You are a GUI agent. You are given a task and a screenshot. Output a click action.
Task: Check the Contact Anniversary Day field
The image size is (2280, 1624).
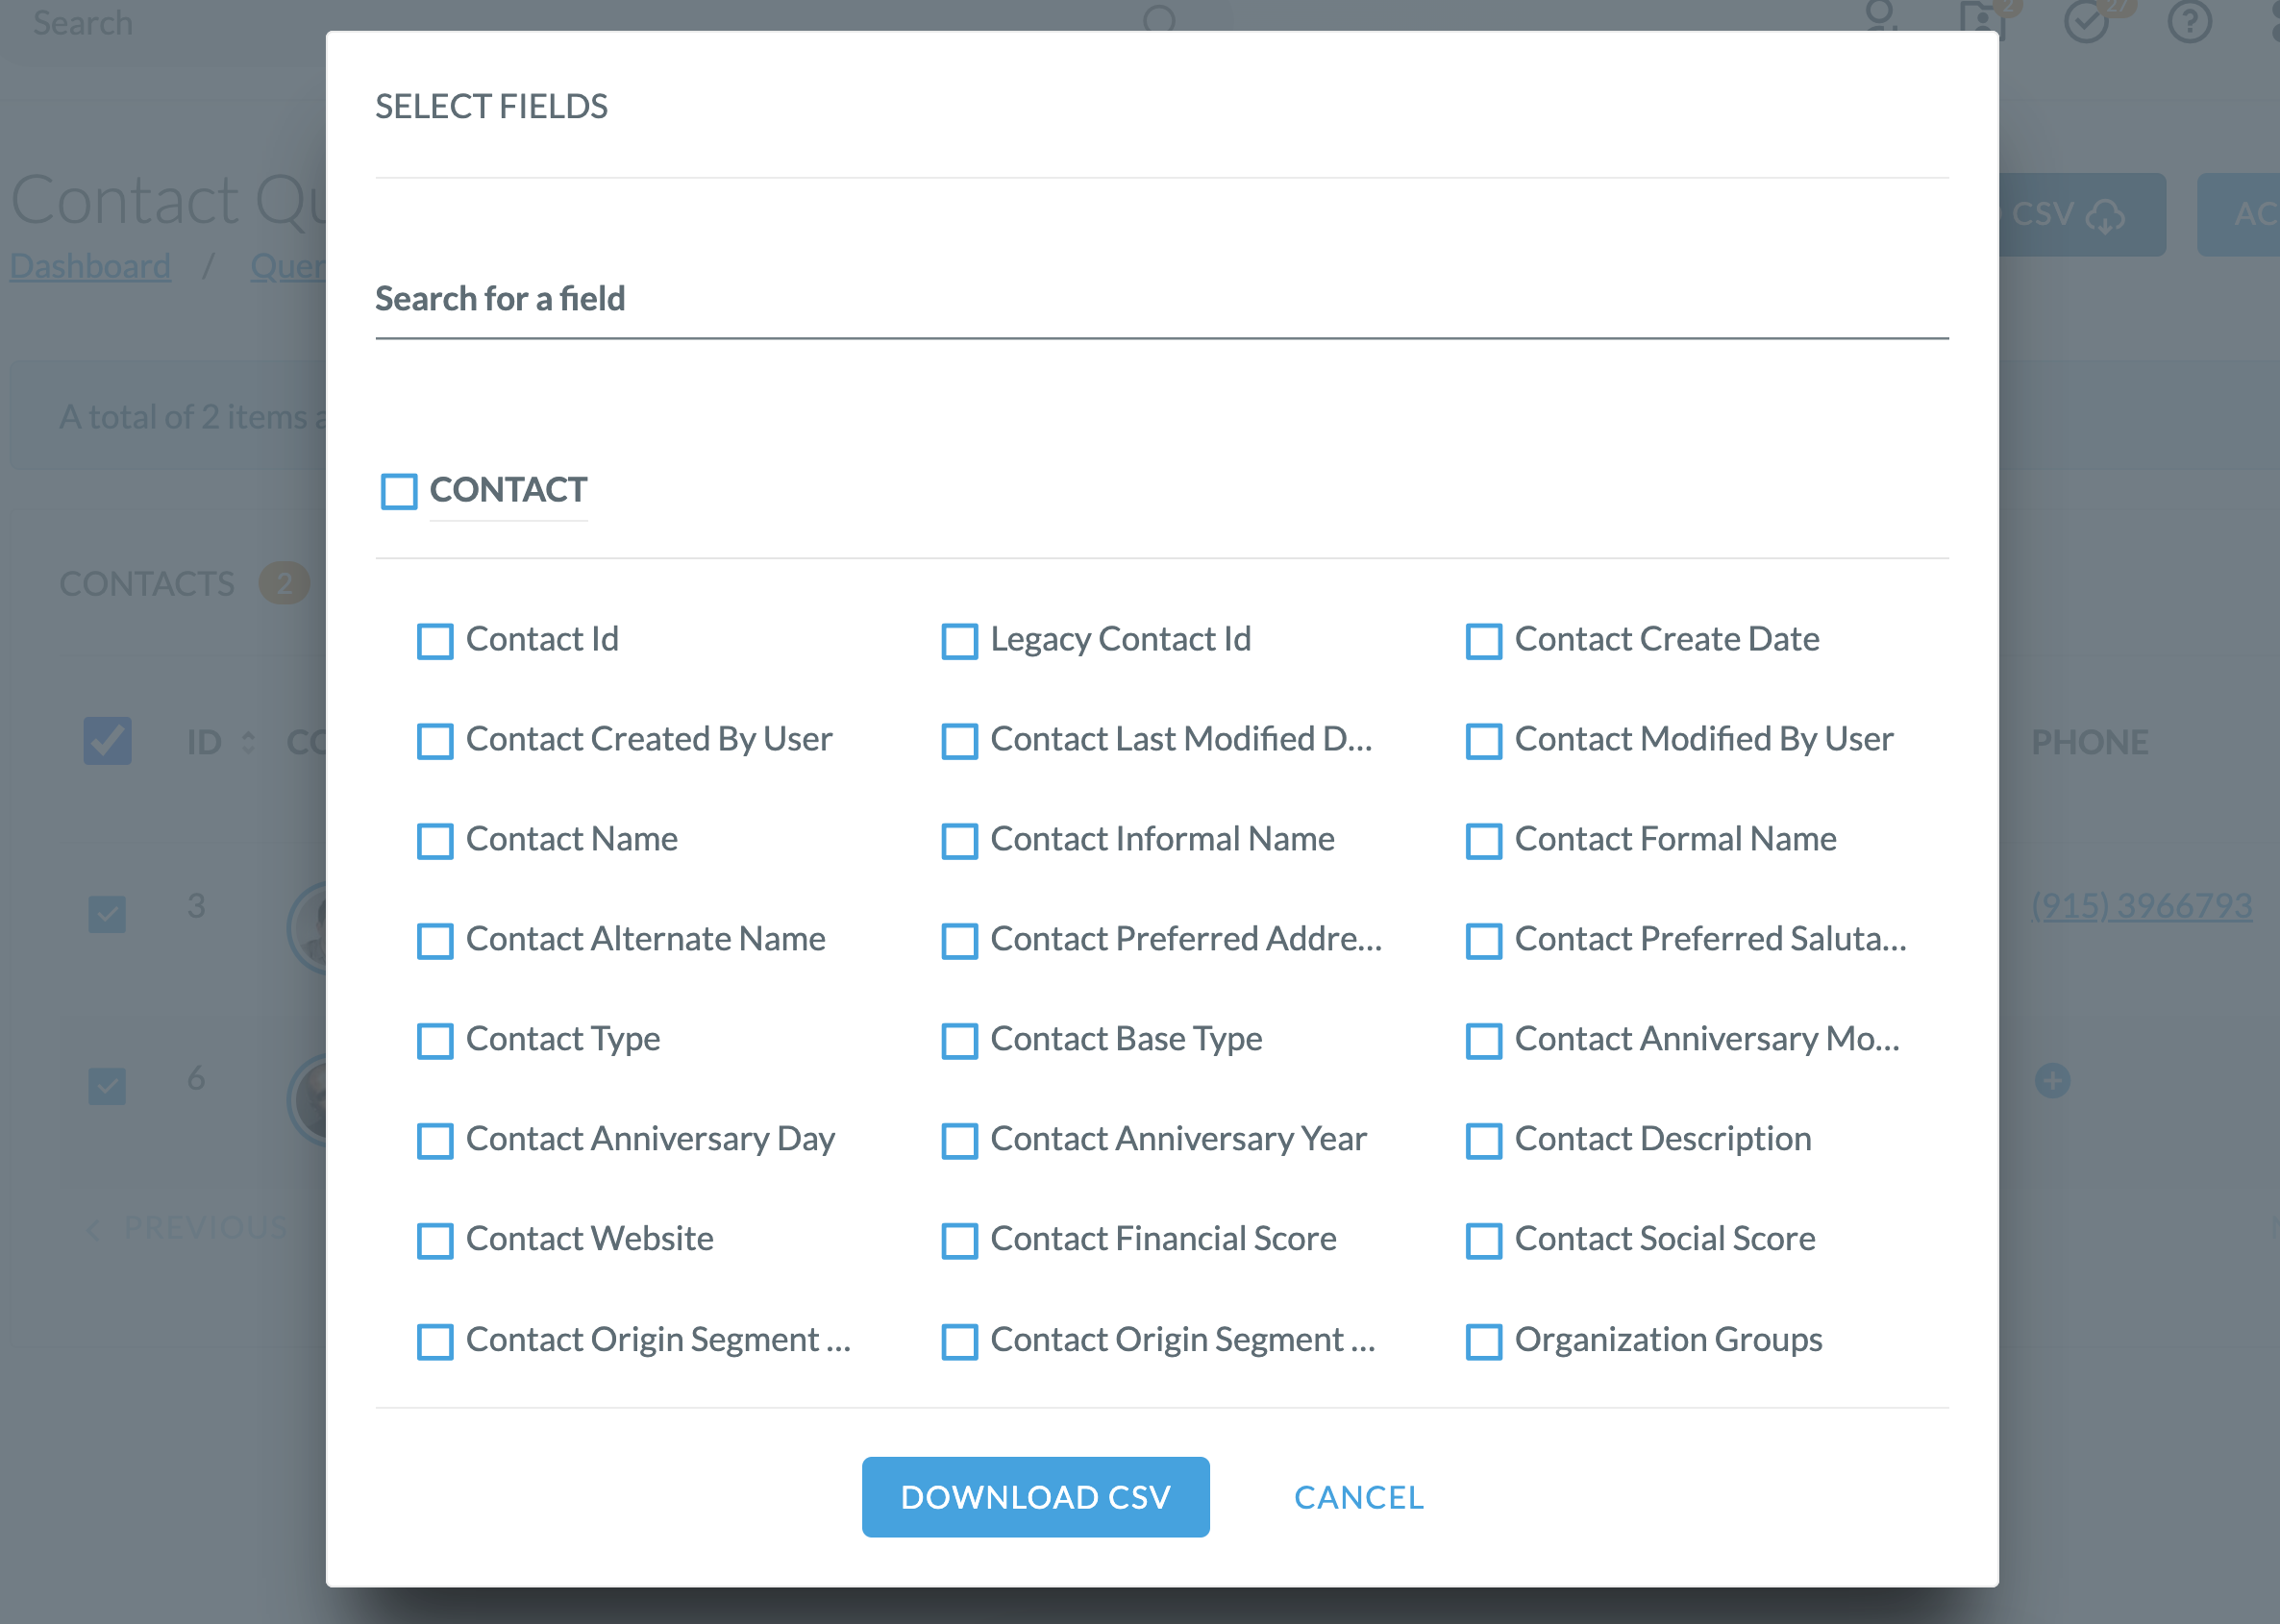coord(435,1141)
